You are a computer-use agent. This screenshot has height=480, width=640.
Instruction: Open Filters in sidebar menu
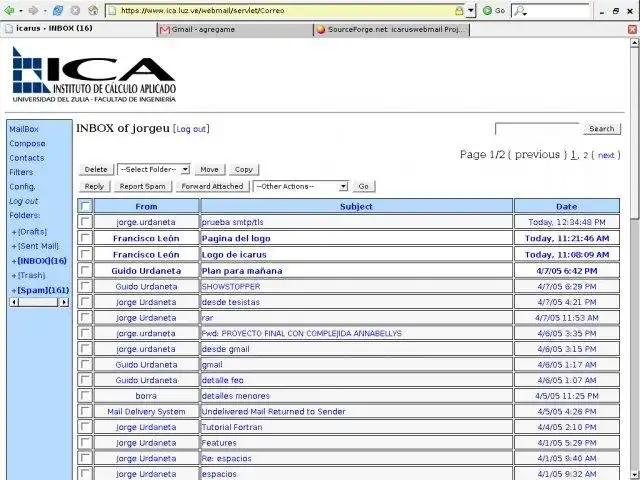21,172
